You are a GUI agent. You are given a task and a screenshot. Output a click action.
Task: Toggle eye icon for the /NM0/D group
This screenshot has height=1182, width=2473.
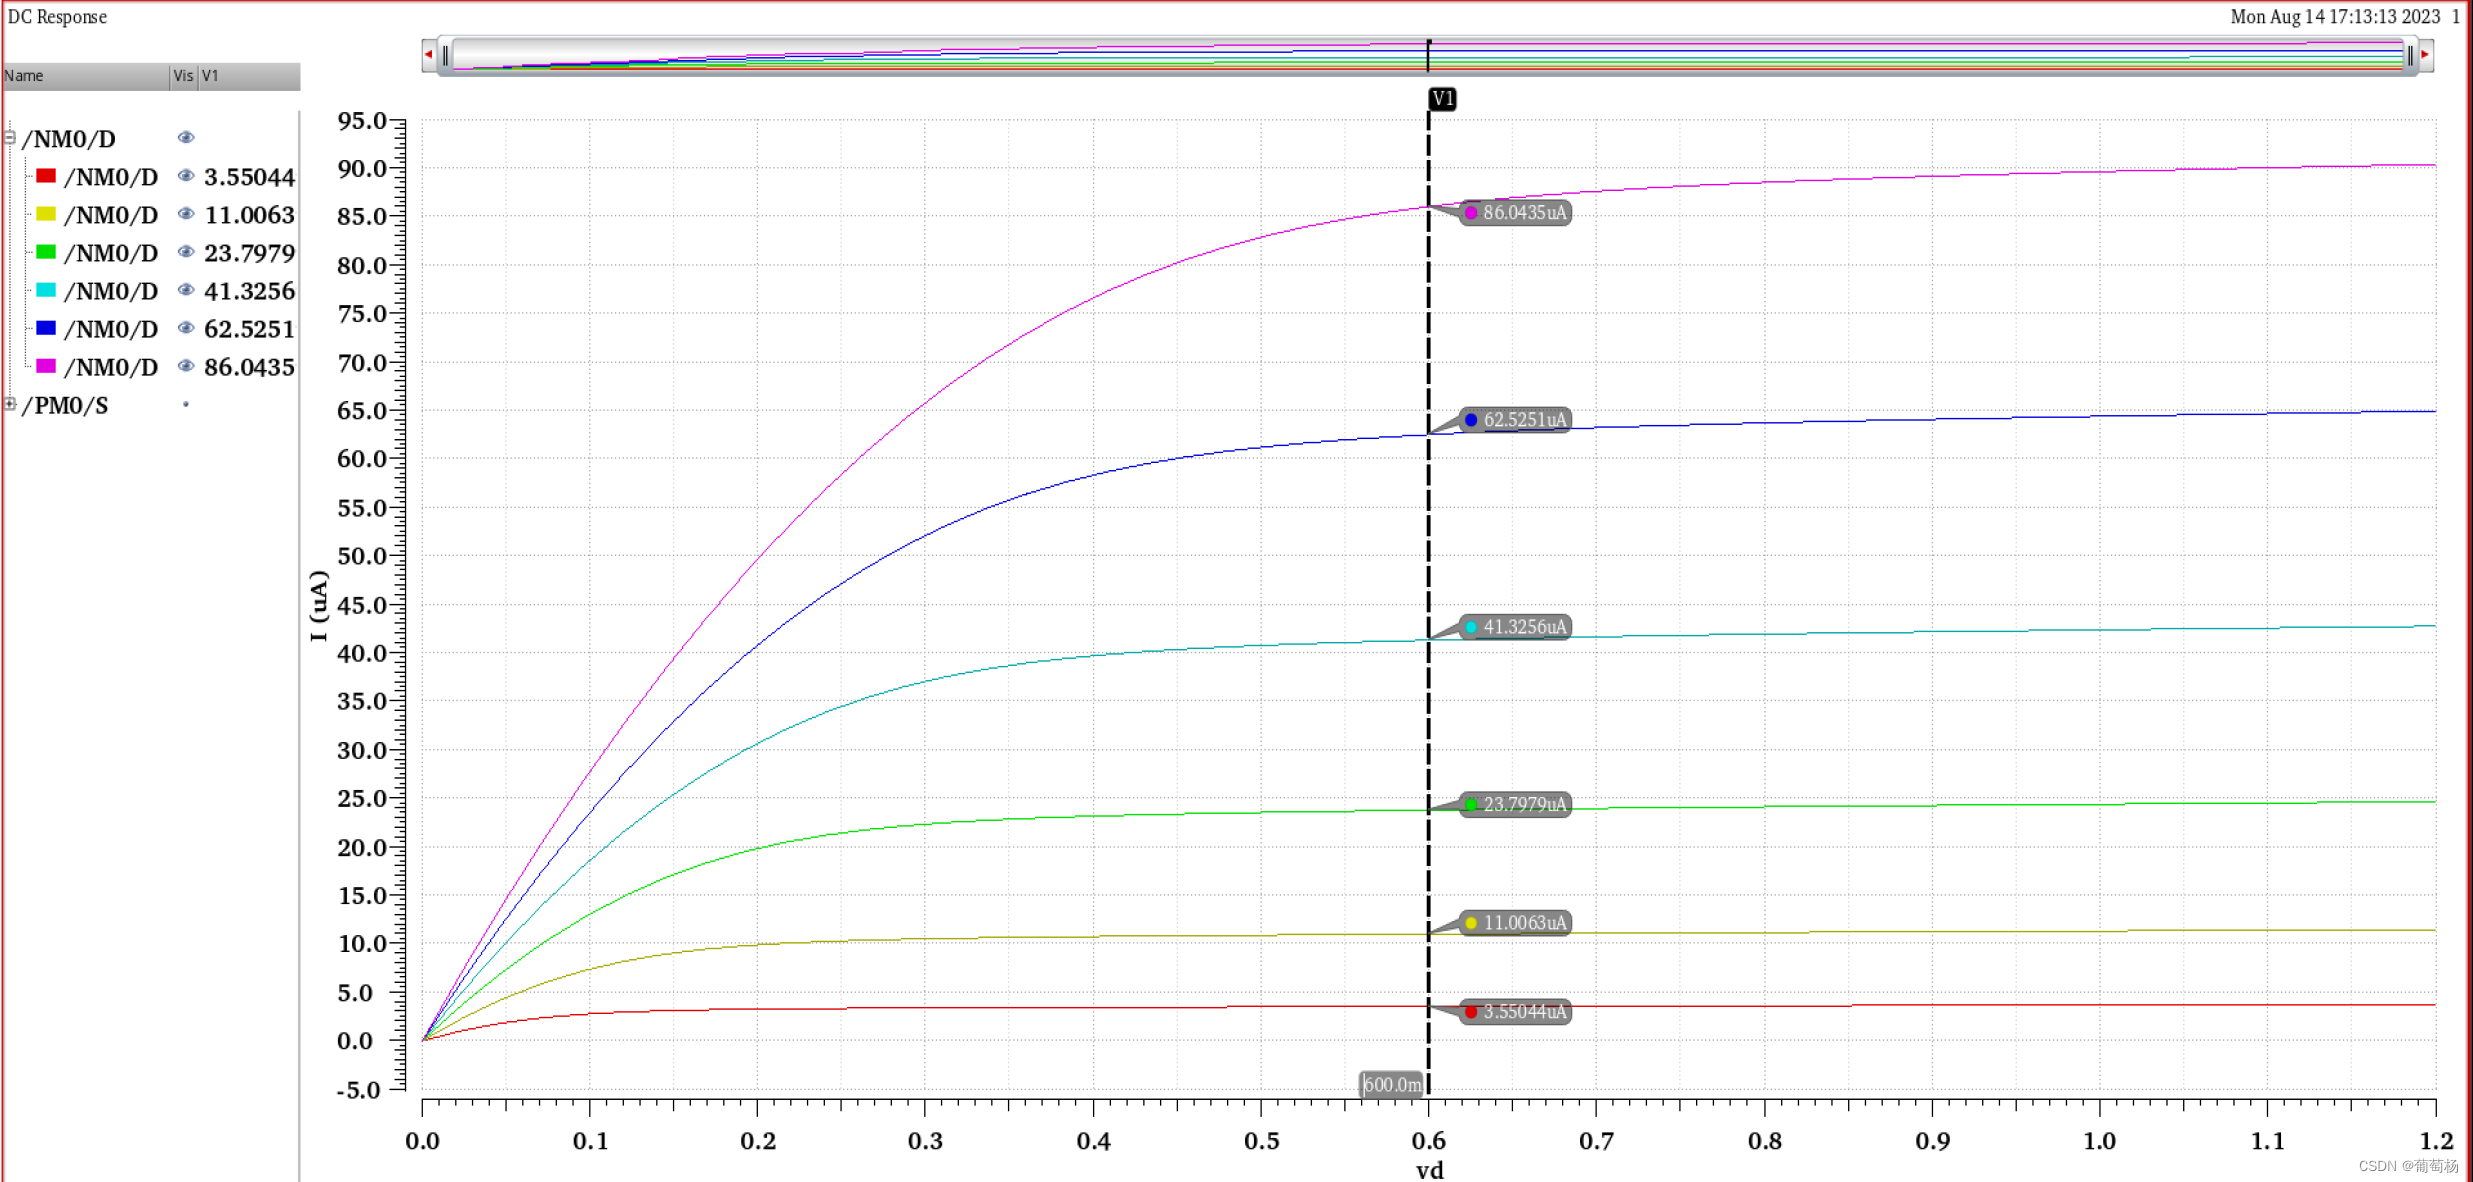click(x=186, y=138)
